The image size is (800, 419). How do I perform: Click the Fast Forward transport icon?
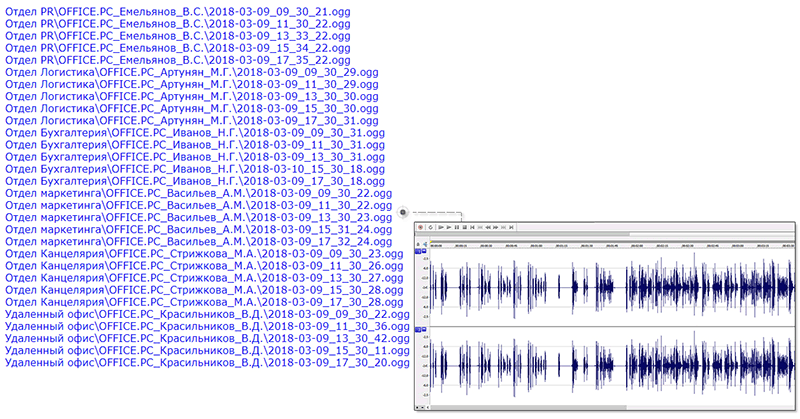click(497, 228)
